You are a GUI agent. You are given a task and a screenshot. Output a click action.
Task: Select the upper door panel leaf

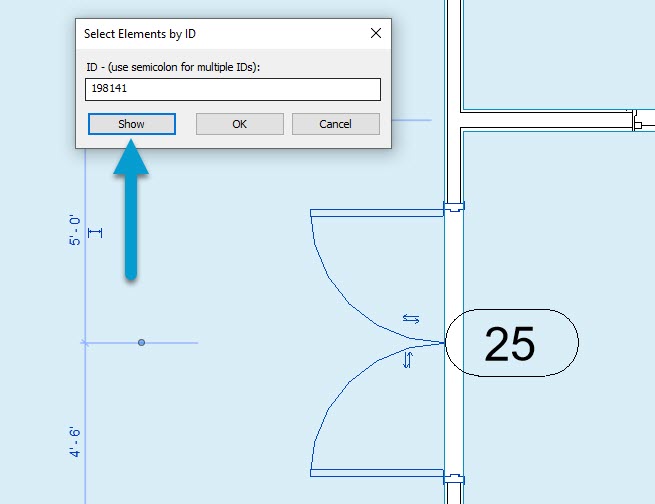(x=376, y=212)
